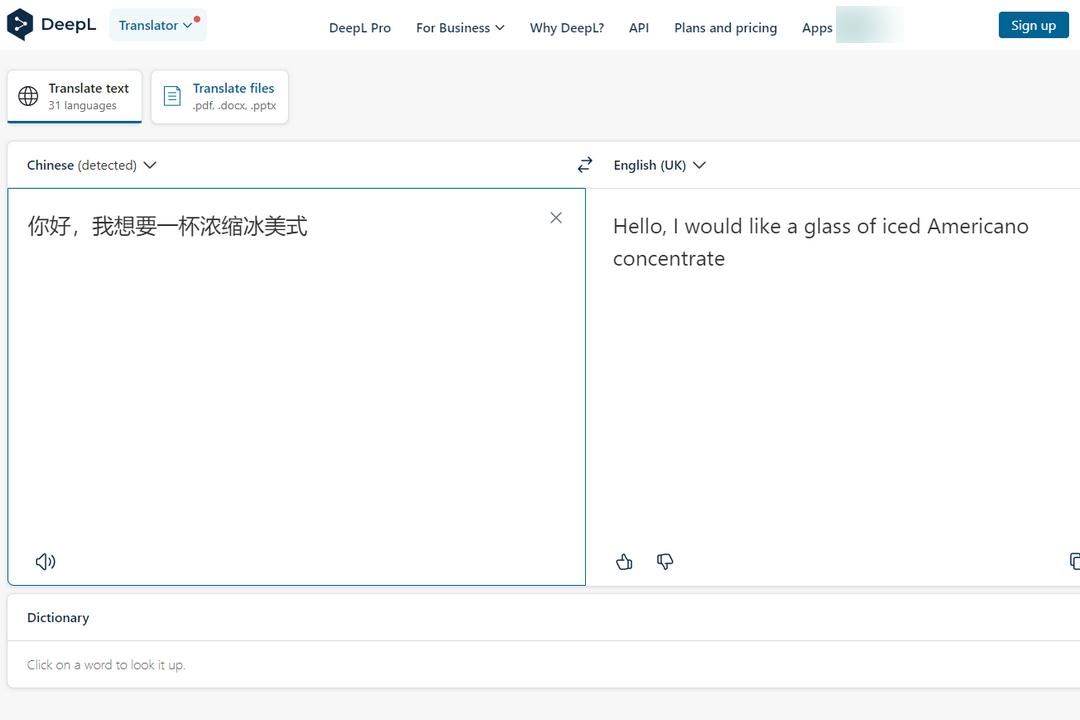Open the English (UK) target language dropdown
1080x720 pixels.
point(659,165)
